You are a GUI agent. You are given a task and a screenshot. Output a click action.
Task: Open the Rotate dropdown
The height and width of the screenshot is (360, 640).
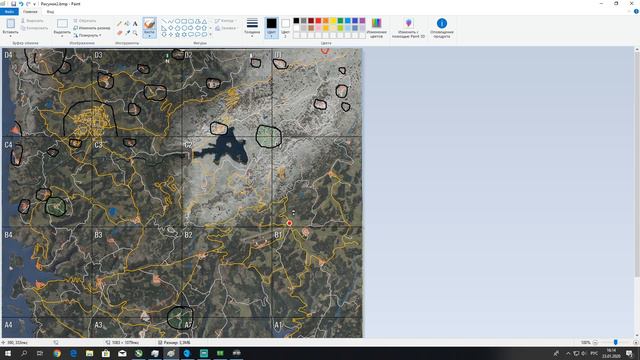[x=87, y=36]
